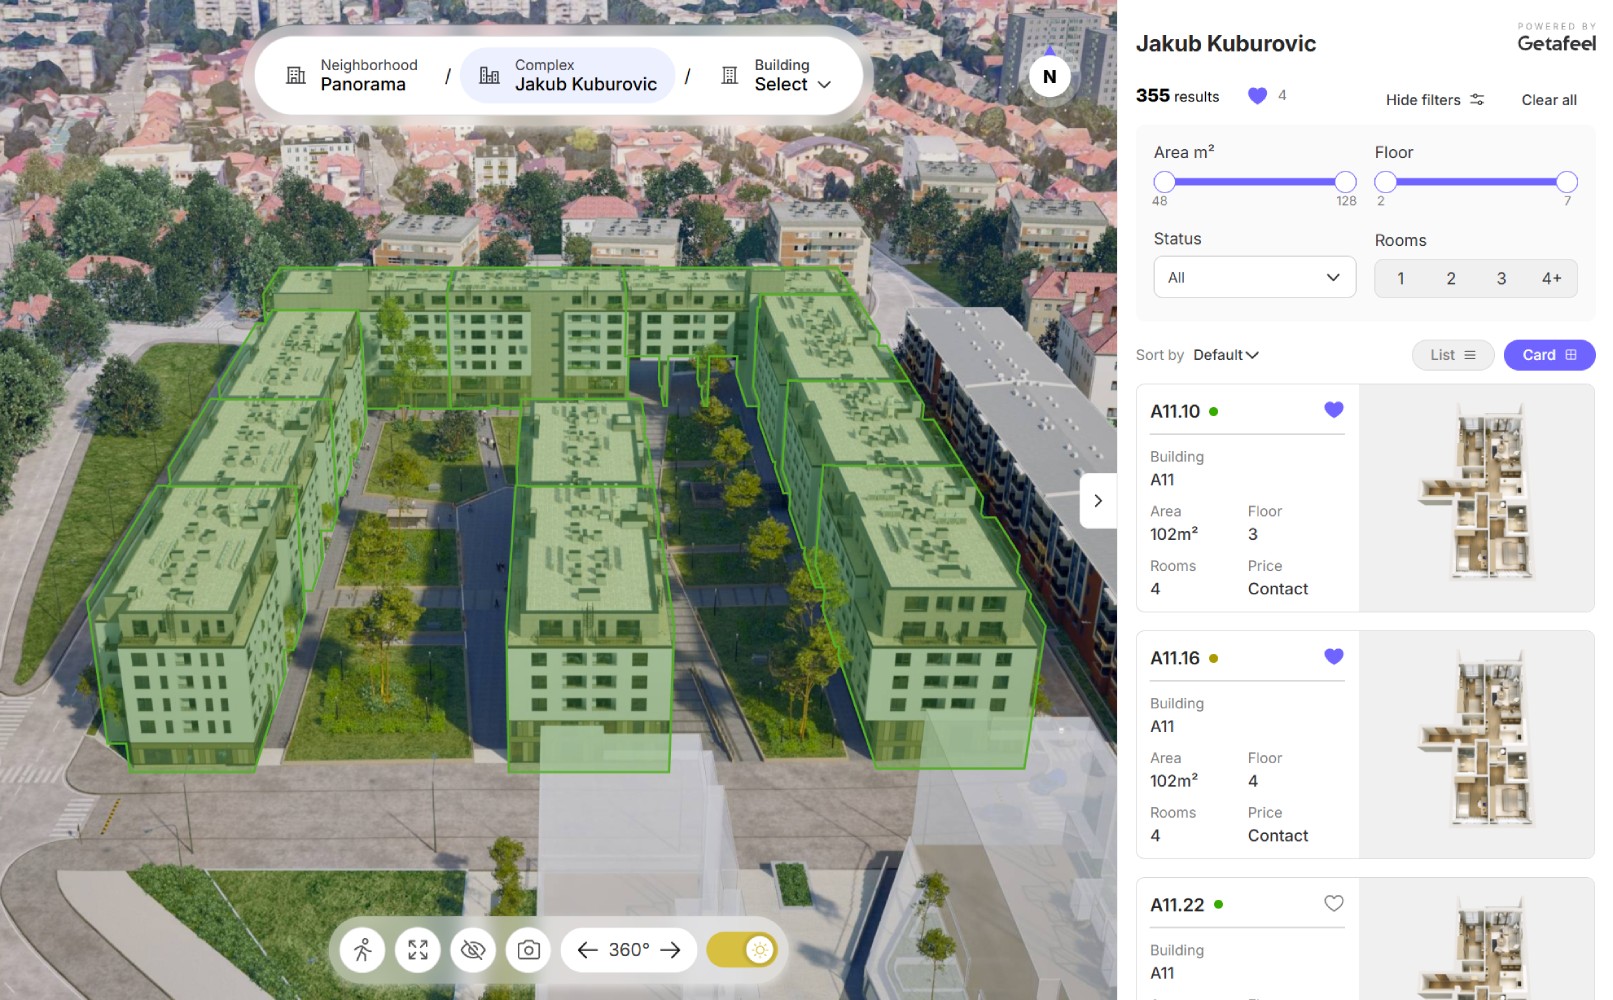
Task: Switch to Card view
Action: click(x=1549, y=355)
